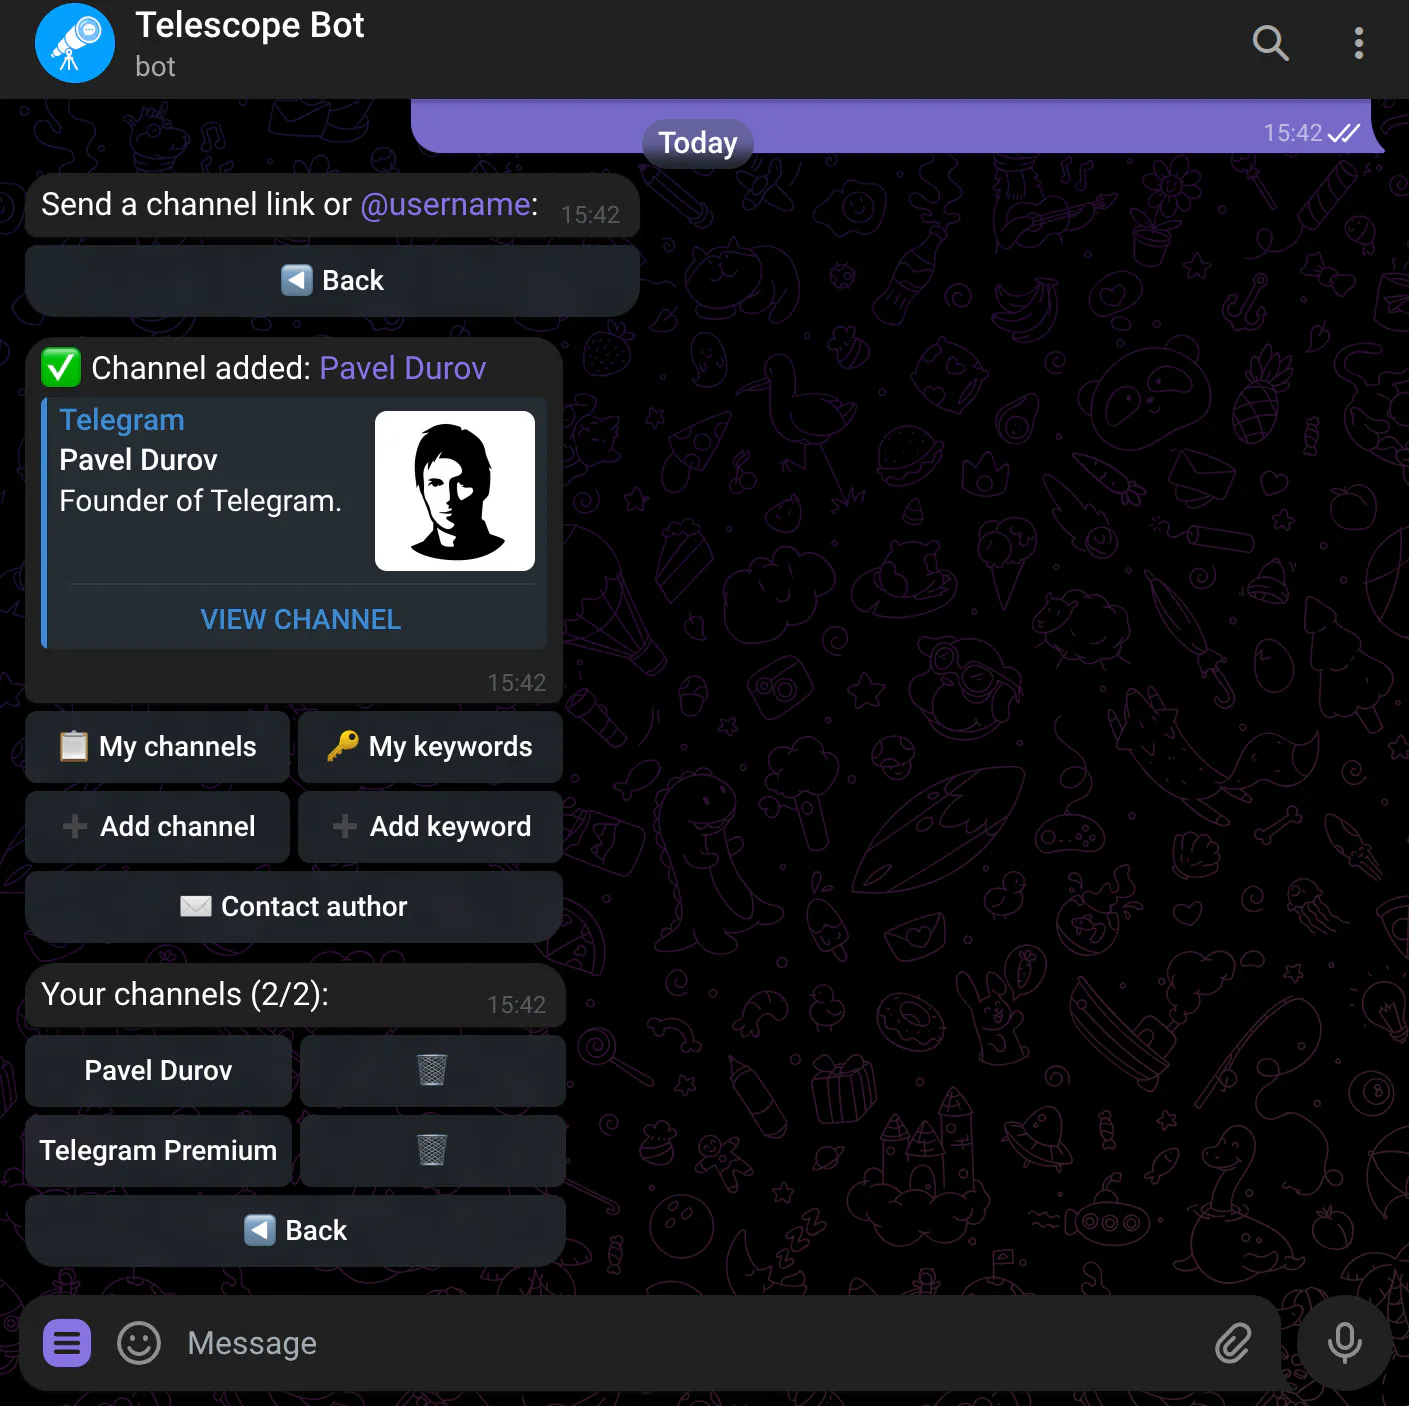Click the Telegram site name in the preview

coord(122,420)
